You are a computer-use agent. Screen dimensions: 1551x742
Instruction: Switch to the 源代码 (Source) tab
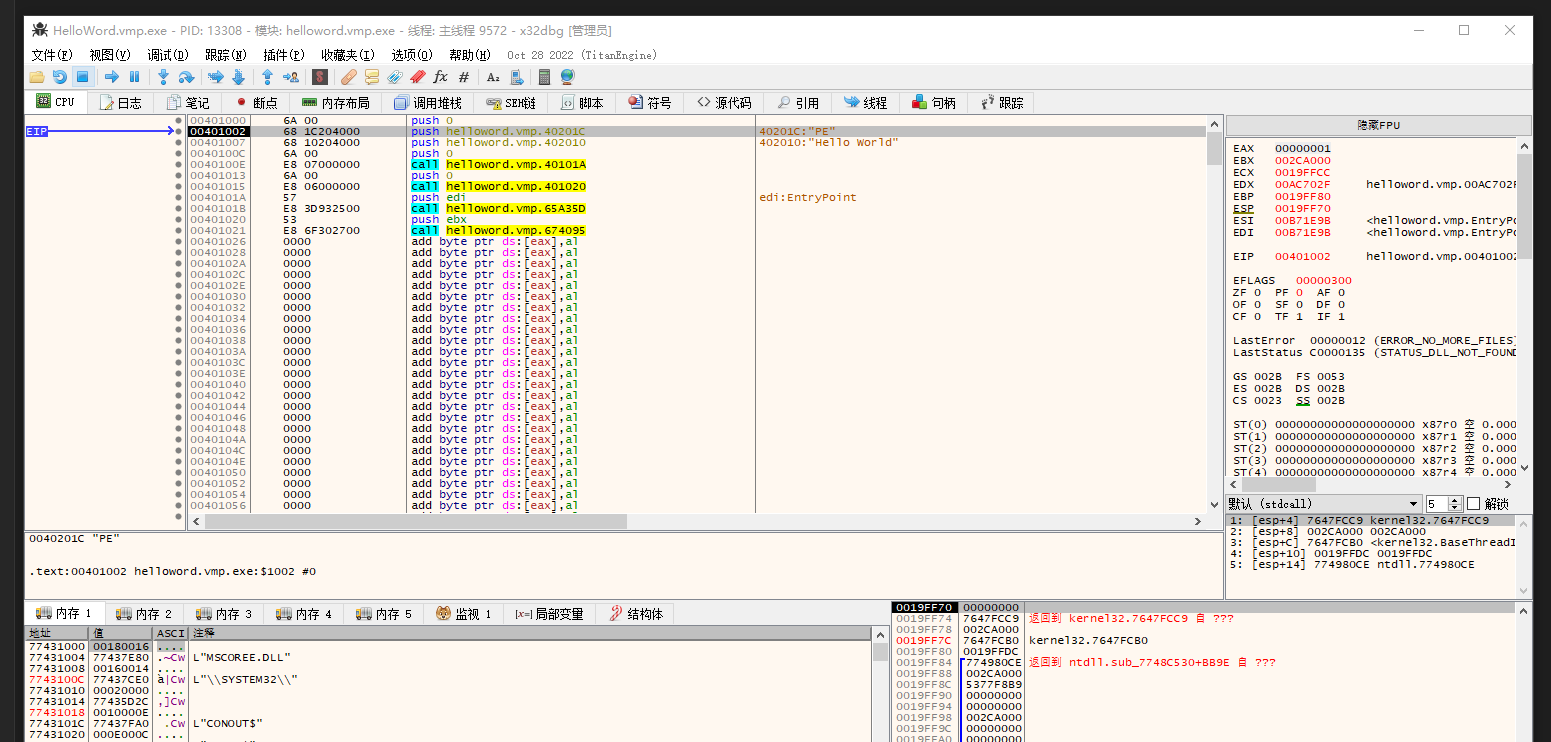coord(724,102)
